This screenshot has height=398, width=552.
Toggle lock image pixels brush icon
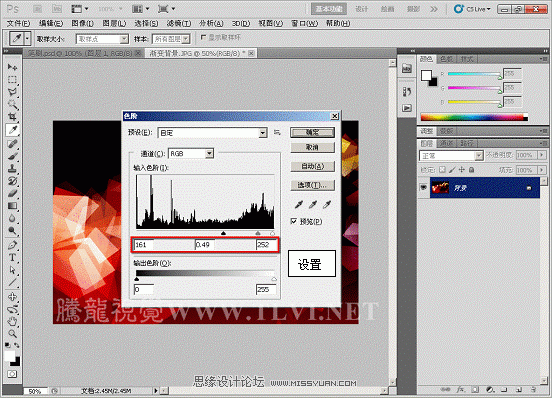click(x=452, y=170)
